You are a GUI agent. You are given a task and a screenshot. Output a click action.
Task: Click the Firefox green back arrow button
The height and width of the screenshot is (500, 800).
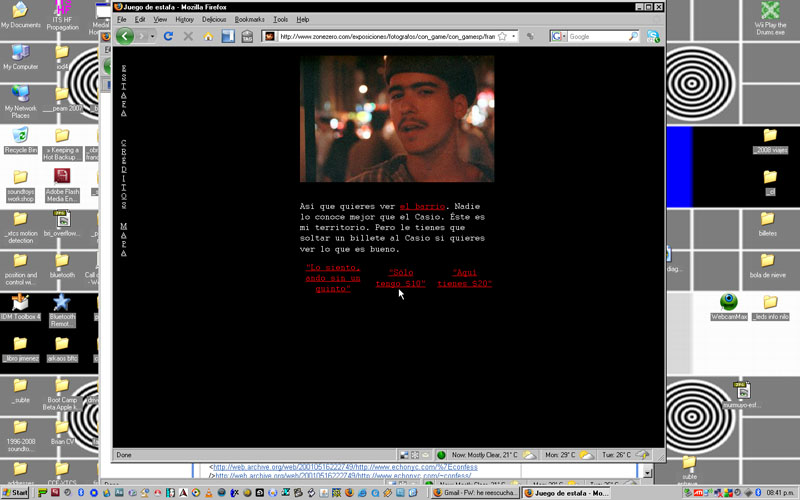(x=125, y=36)
